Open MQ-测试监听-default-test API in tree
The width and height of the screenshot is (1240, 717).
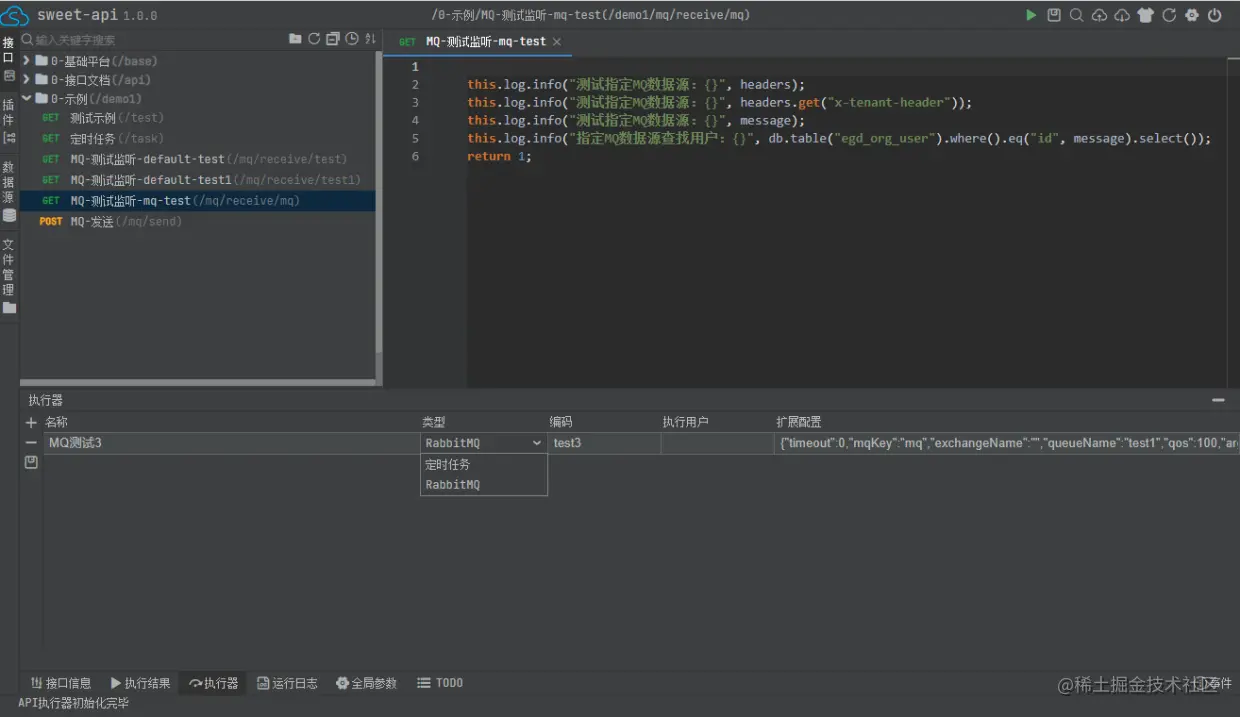click(198, 159)
